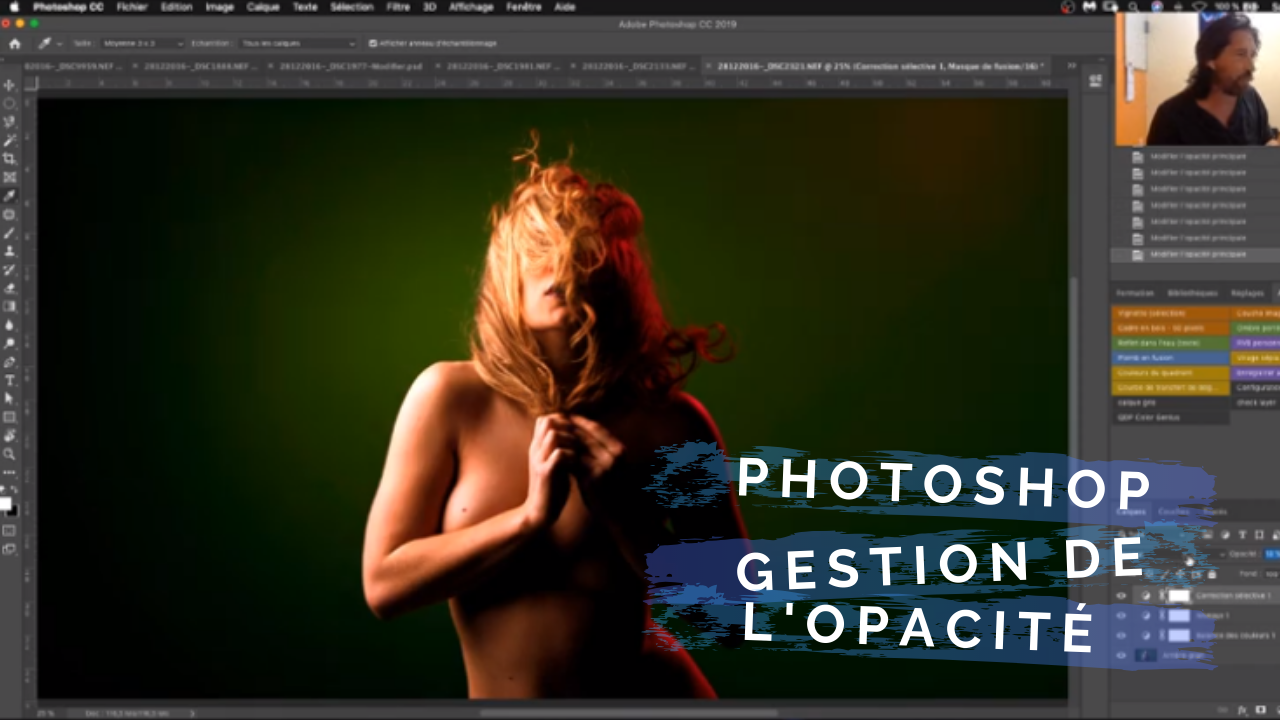Open the Echantillon 'Tous les calques' dropdown

297,44
